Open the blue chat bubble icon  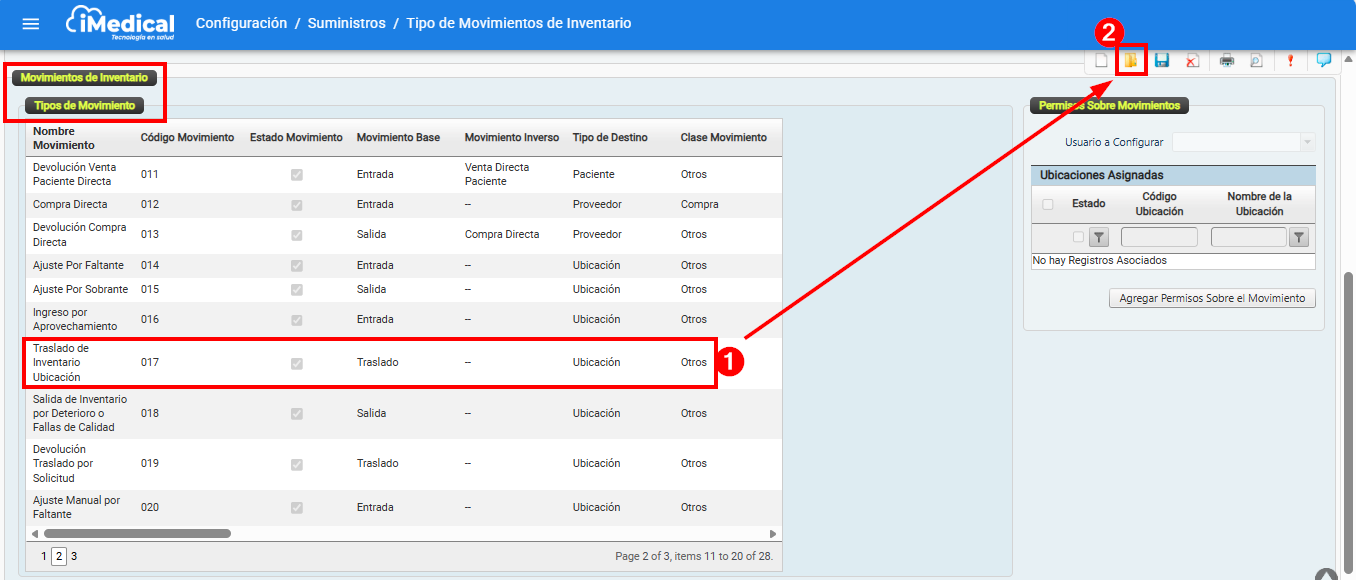[x=1324, y=60]
